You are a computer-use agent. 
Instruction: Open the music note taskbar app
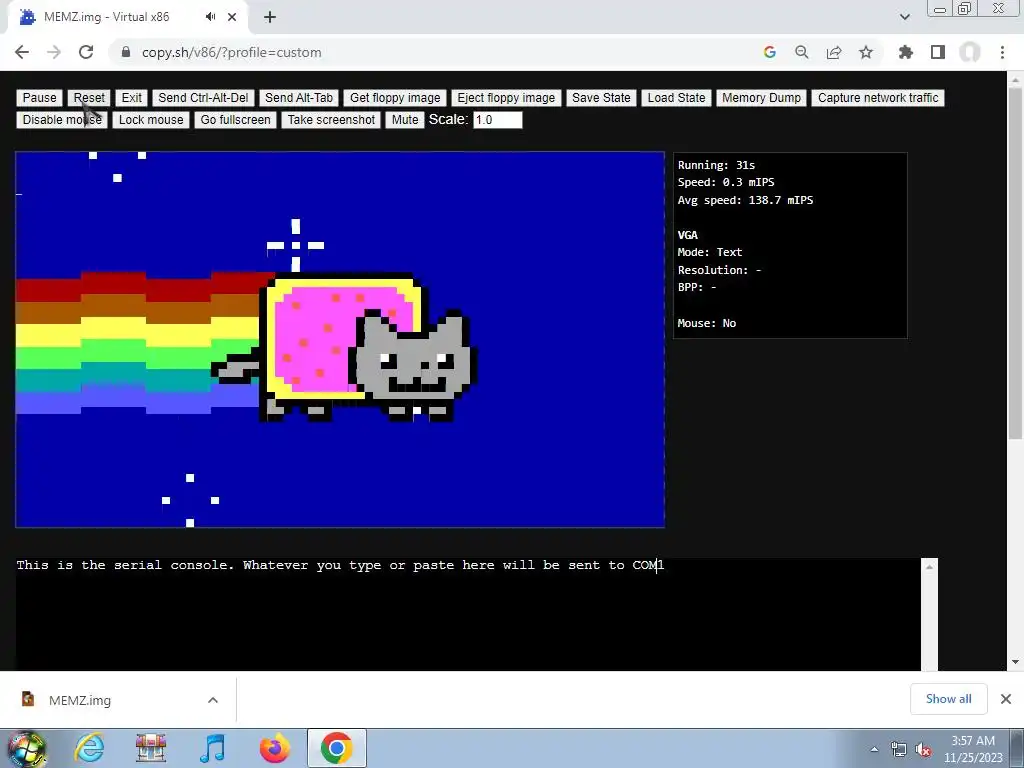[212, 748]
